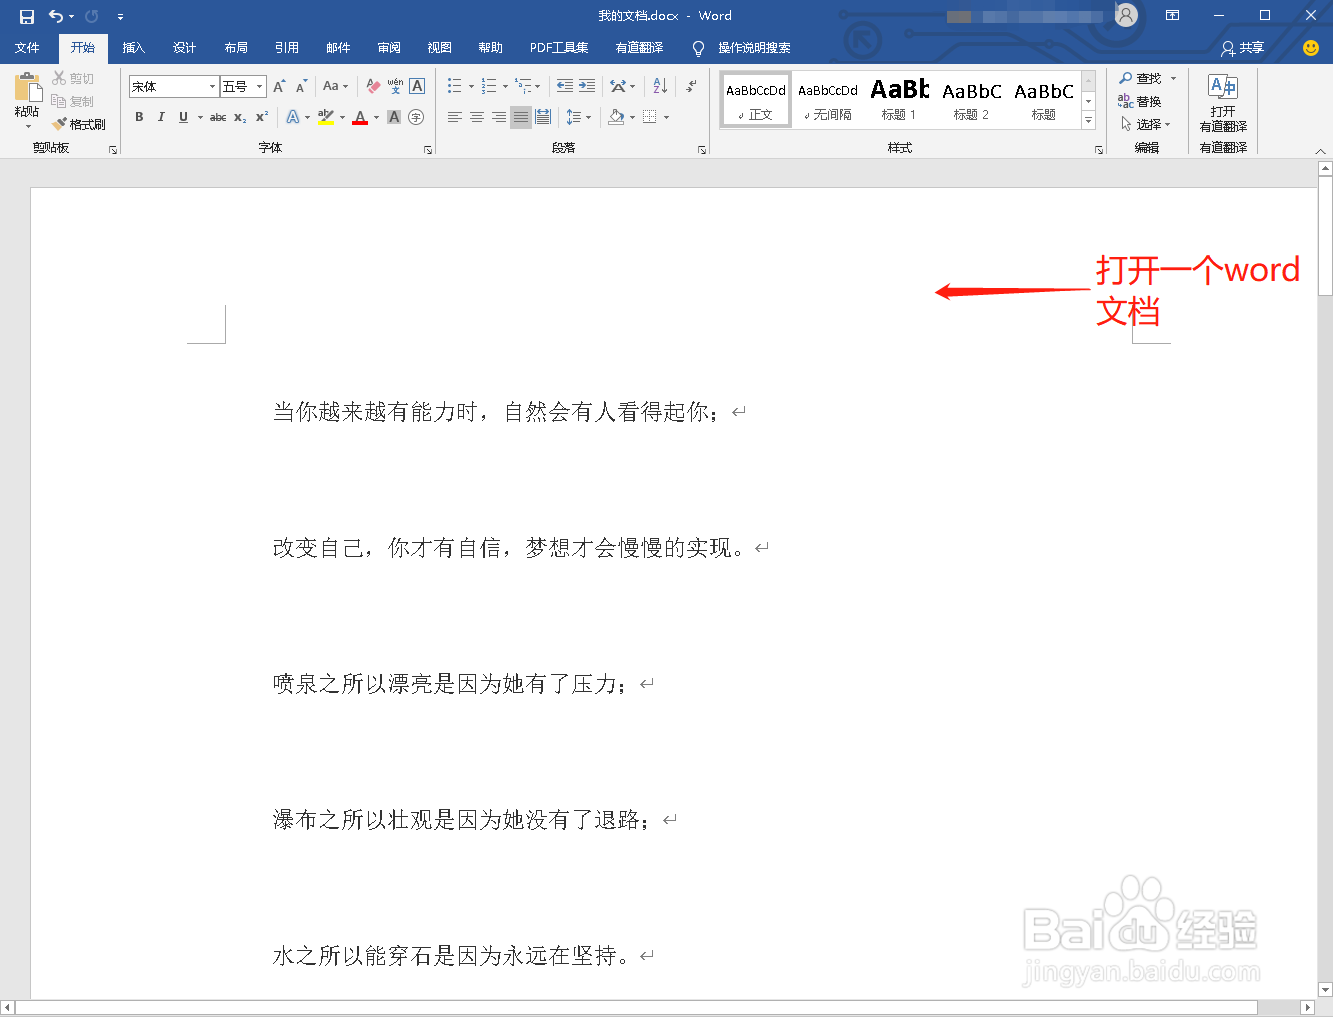Apply distributed alignment

543,117
